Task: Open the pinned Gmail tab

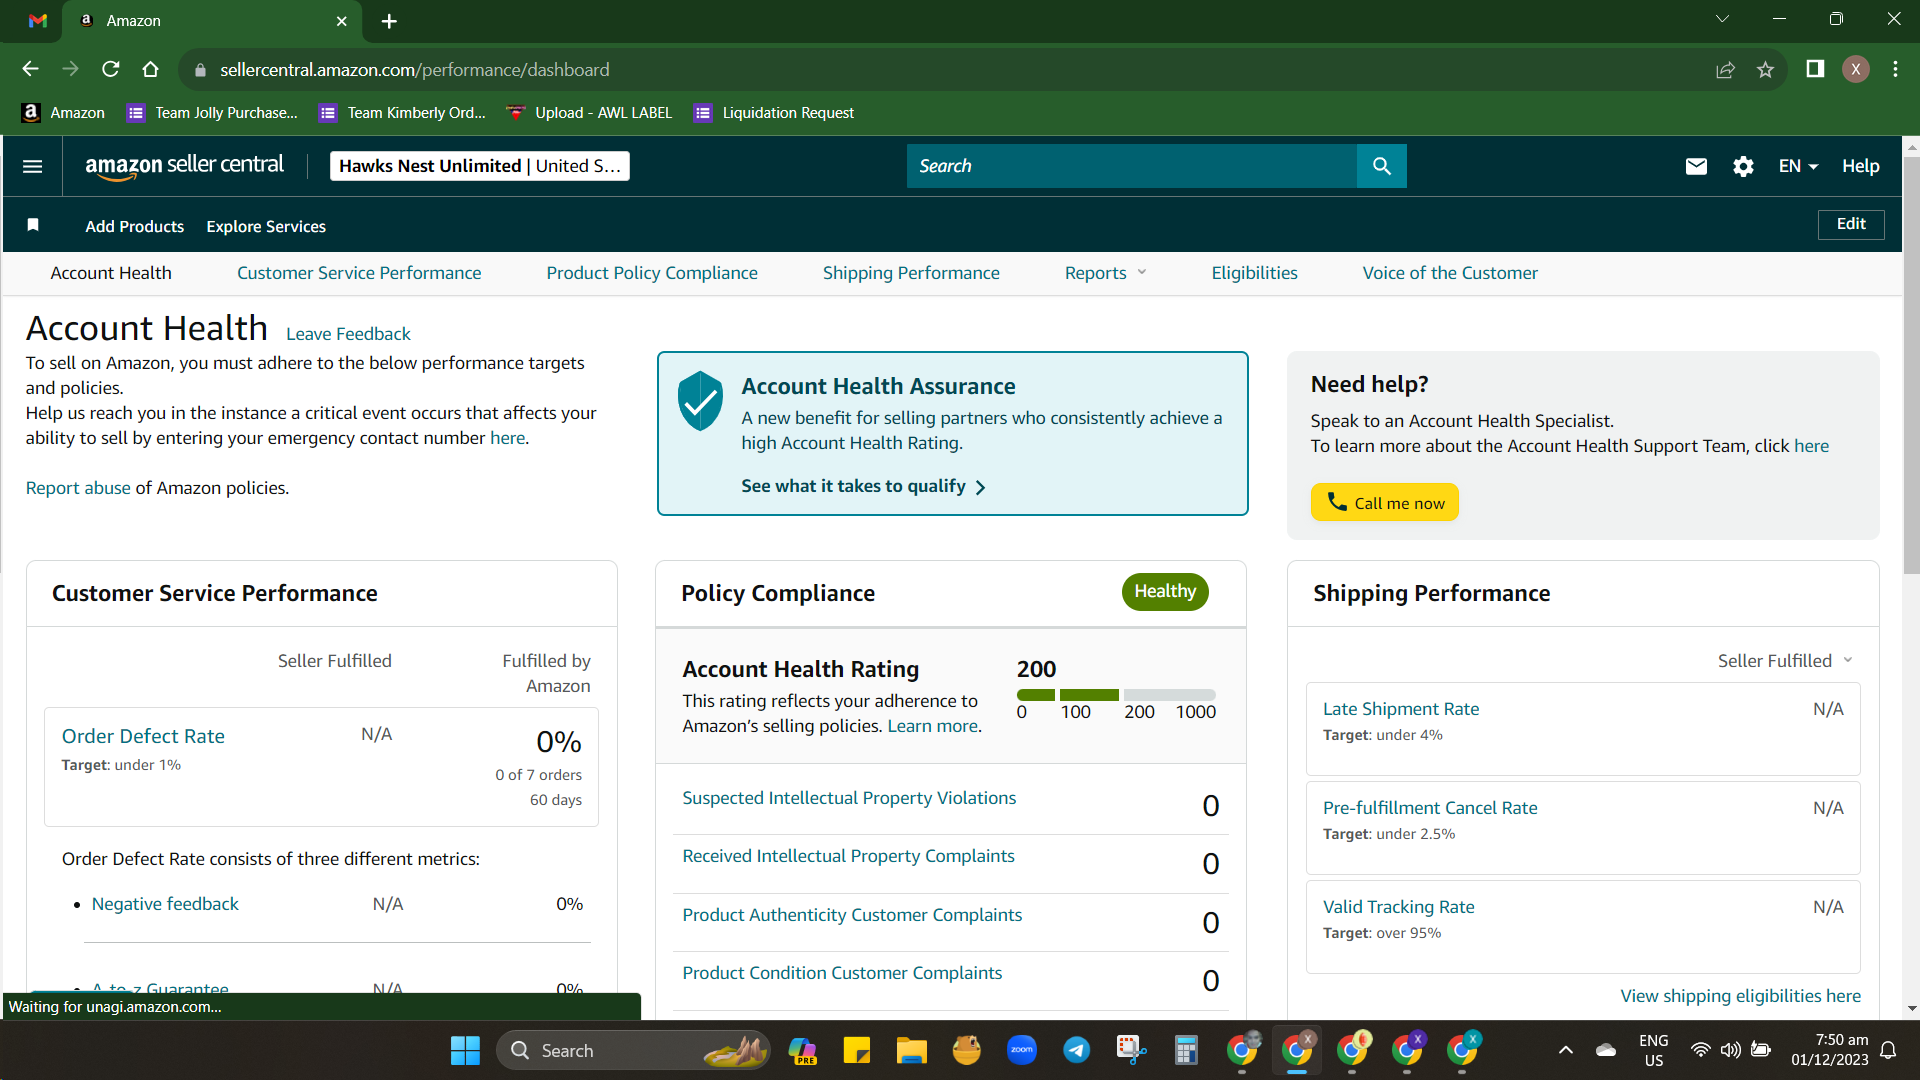Action: tap(38, 21)
